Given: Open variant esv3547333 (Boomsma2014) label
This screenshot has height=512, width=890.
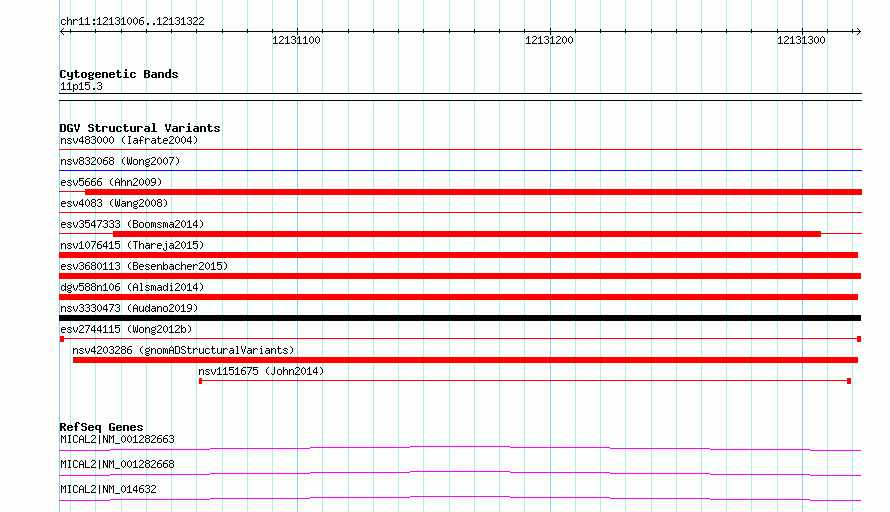Looking at the screenshot, I should (132, 224).
